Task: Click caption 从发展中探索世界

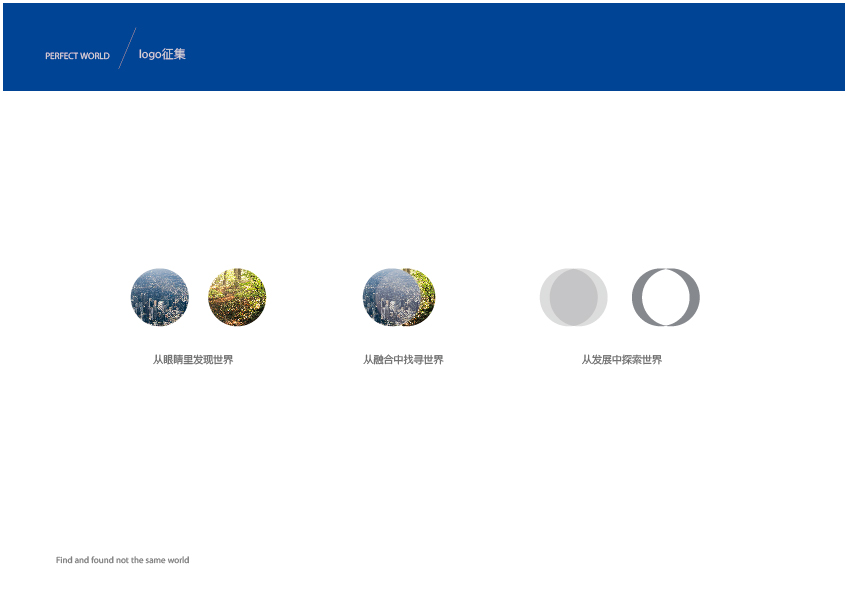Action: pyautogui.click(x=622, y=360)
